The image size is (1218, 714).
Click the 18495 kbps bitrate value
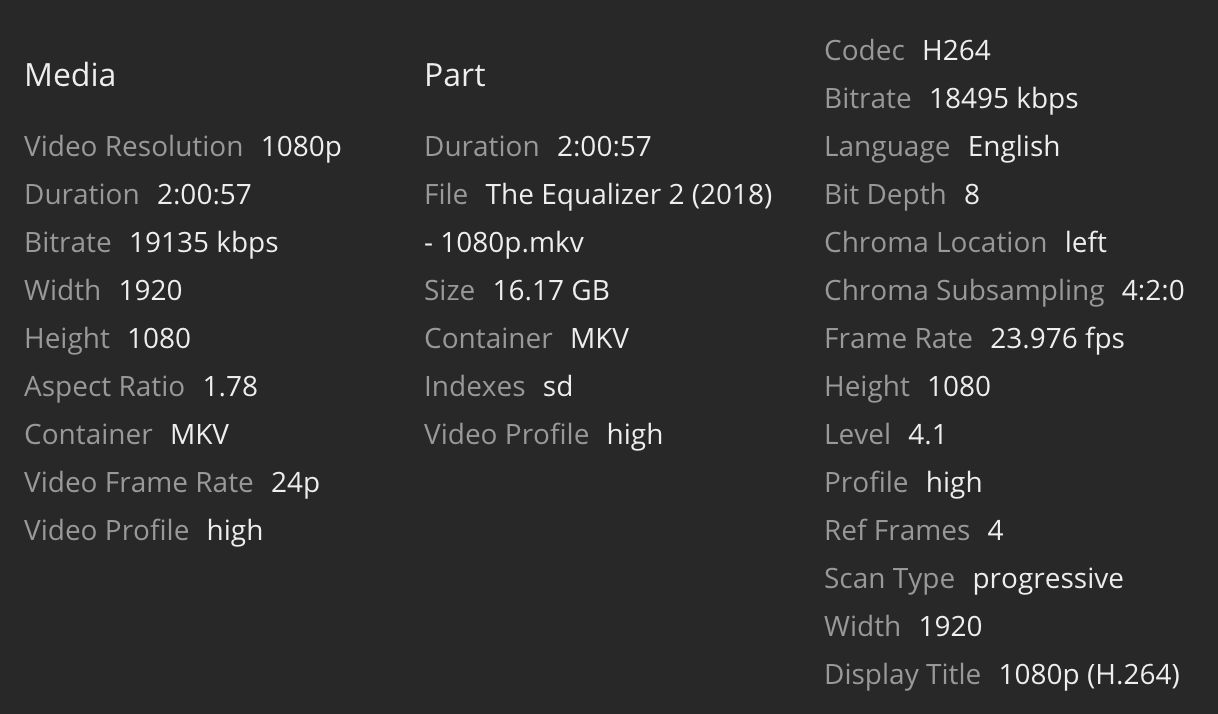(1004, 98)
